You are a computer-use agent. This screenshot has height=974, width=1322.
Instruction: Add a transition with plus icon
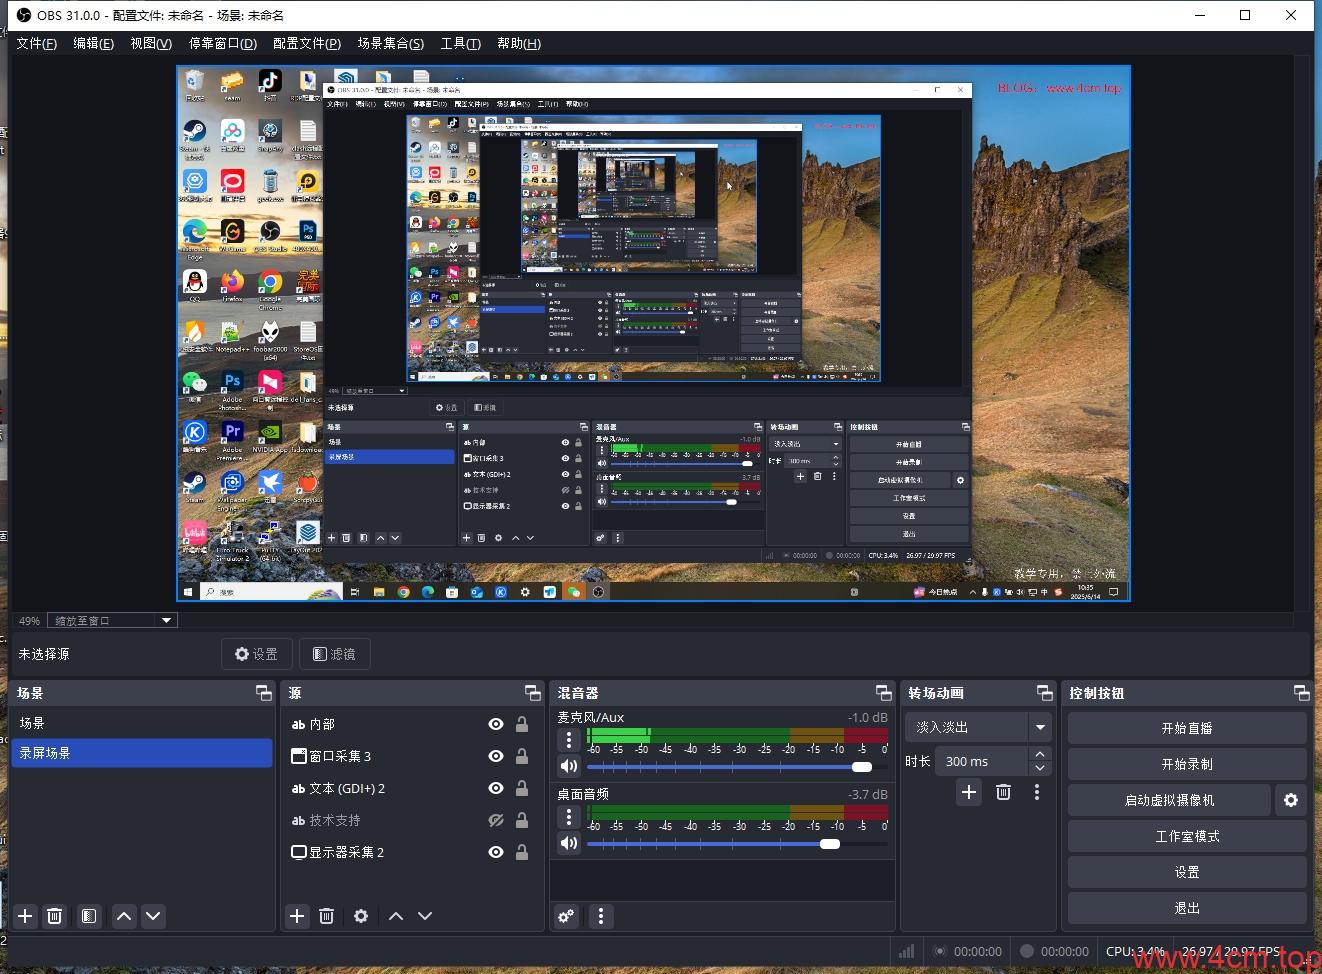coord(968,792)
